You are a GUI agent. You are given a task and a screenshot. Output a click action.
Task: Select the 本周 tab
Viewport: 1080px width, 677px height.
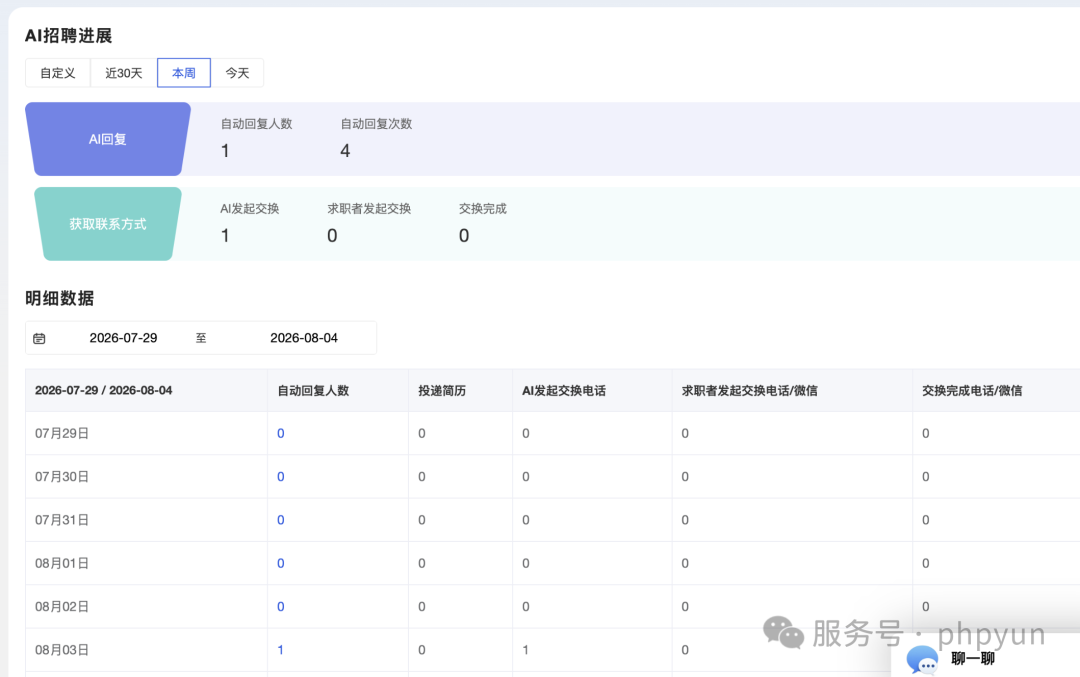184,73
